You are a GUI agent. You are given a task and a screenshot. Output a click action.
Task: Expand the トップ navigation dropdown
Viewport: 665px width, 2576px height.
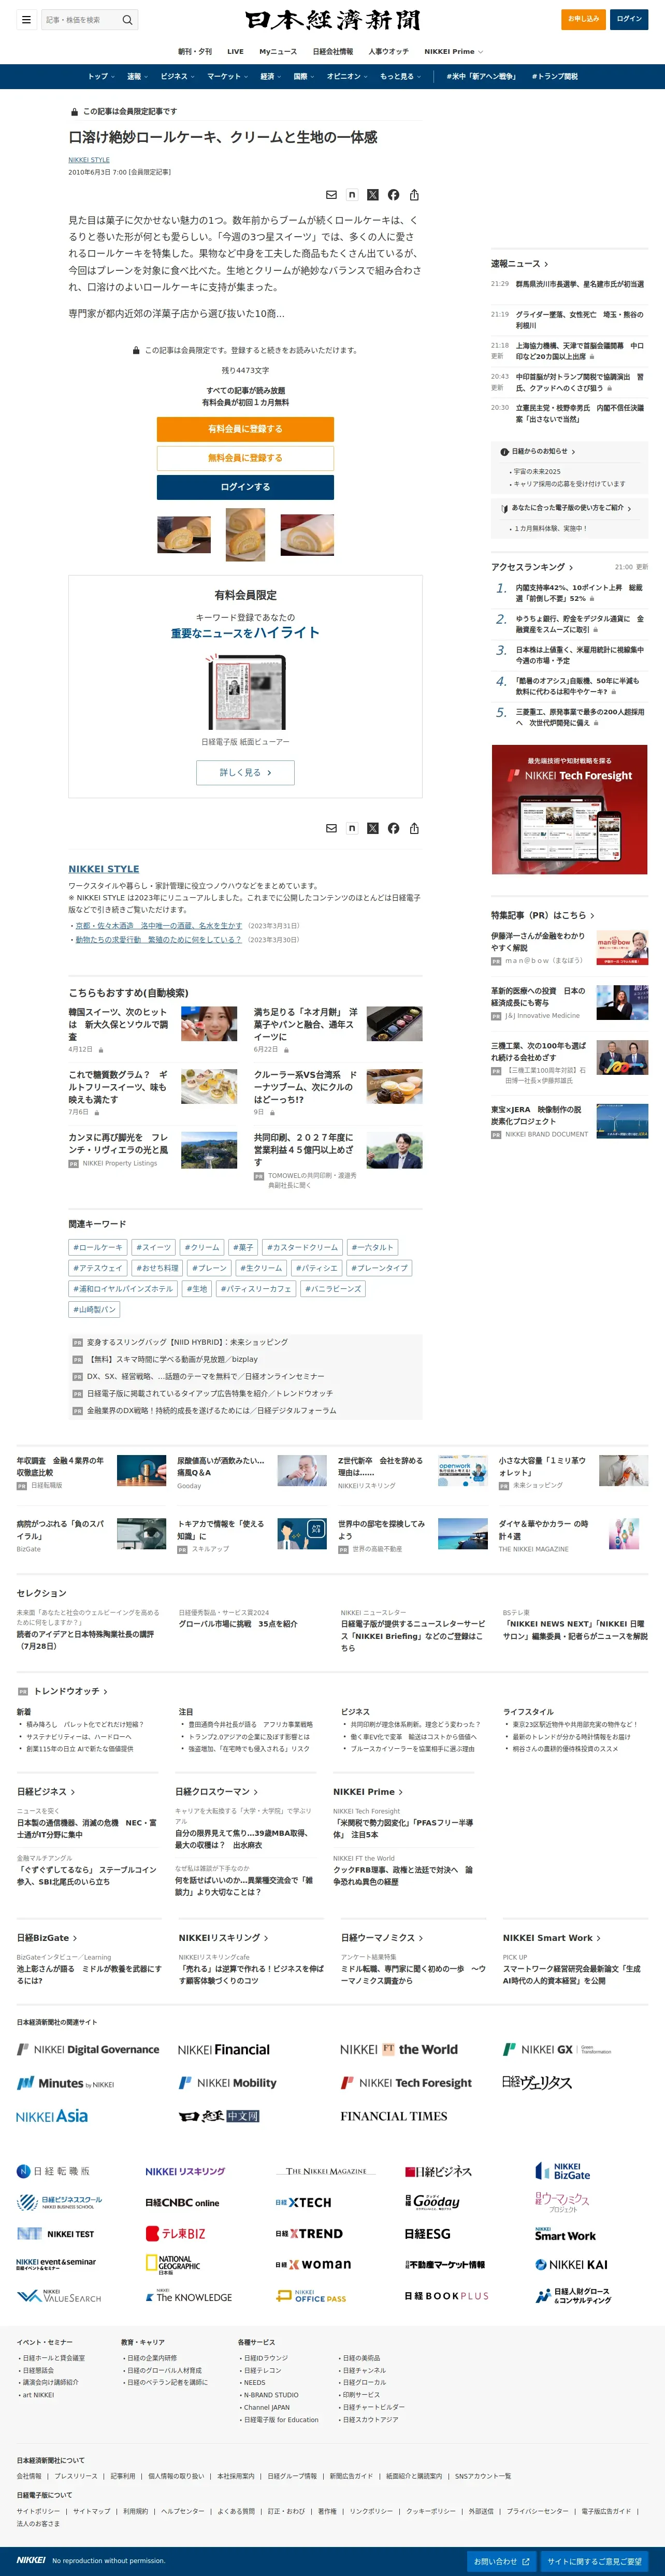pyautogui.click(x=101, y=77)
